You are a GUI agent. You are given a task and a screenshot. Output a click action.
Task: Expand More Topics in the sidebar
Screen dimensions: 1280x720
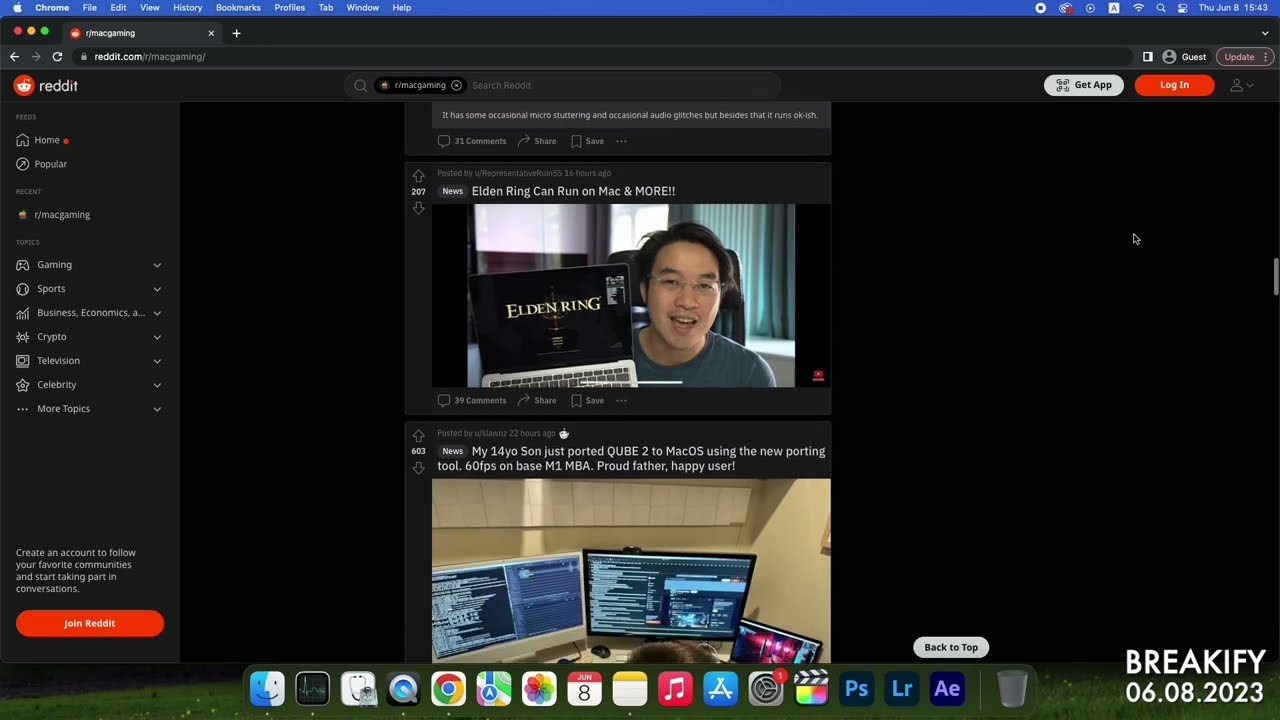pyautogui.click(x=89, y=409)
